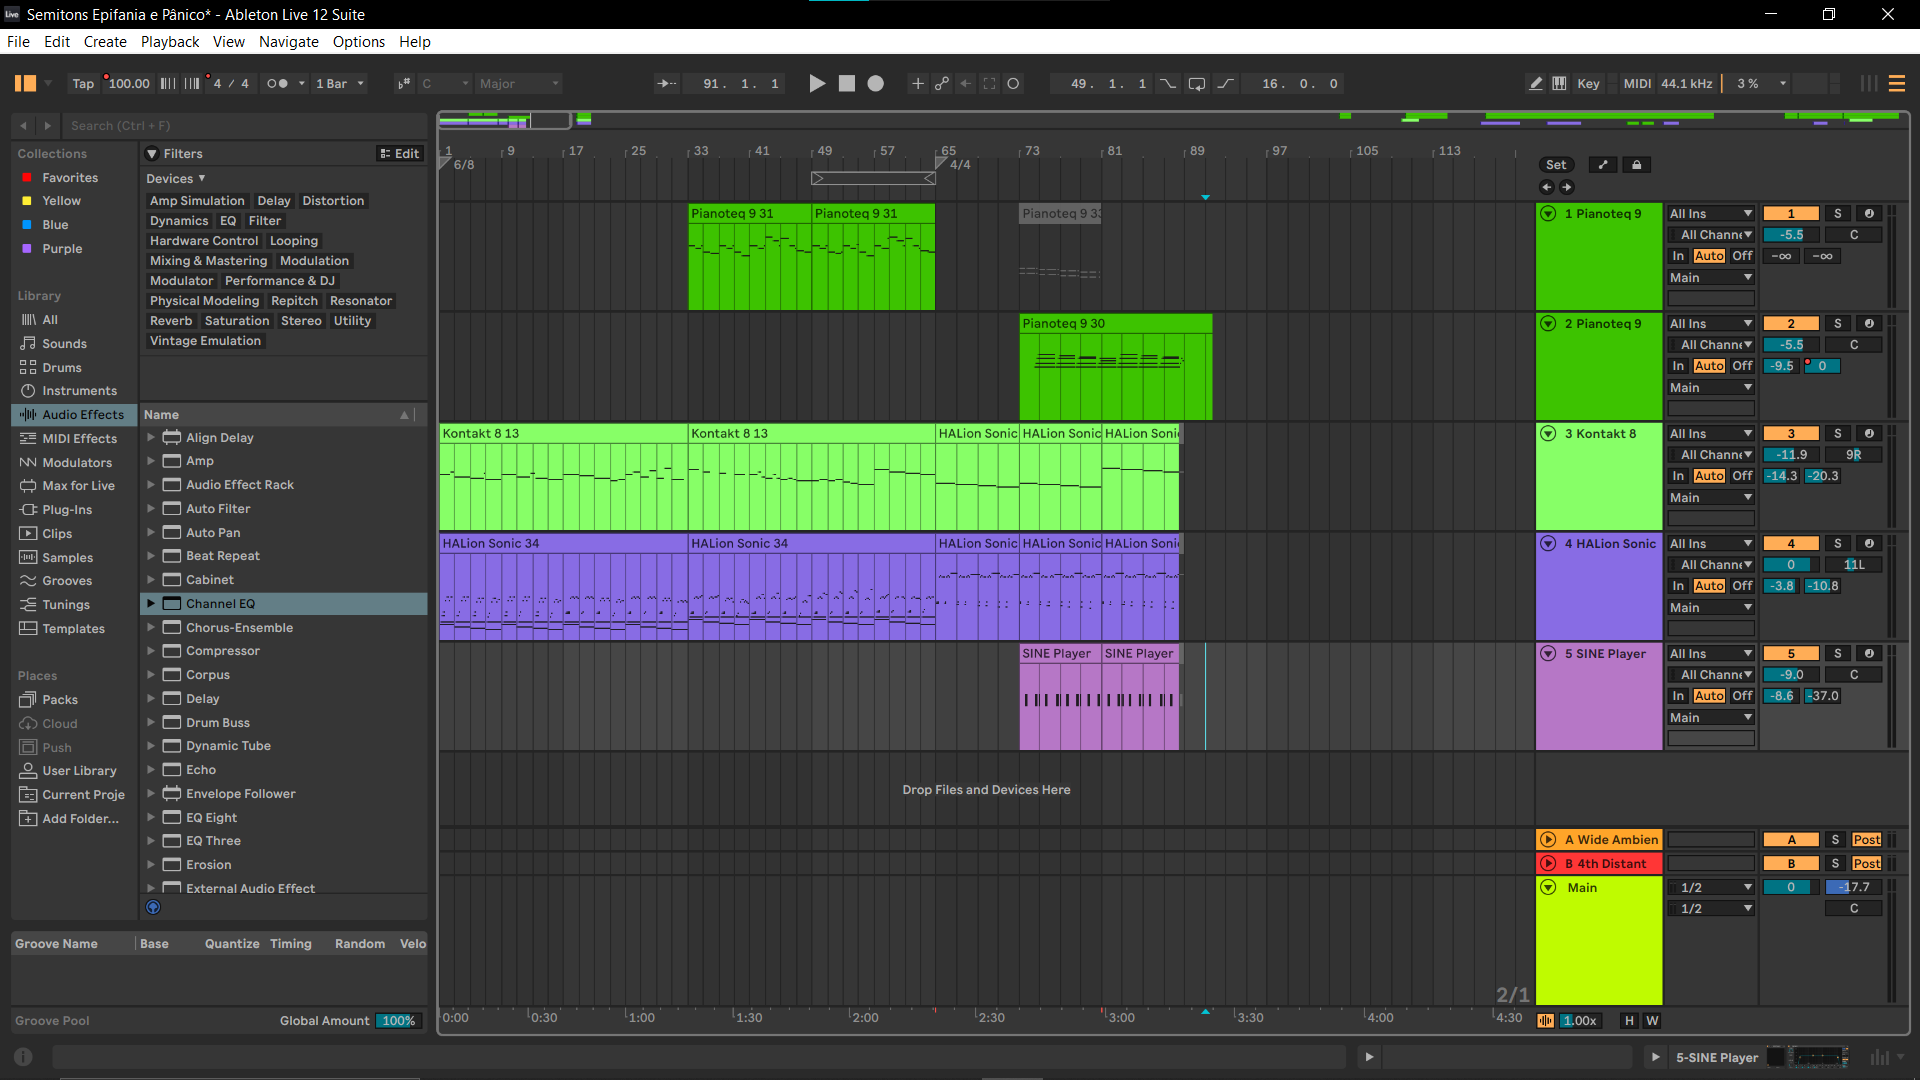Open the Playback menu
Screen dimensions: 1920x1080
pyautogui.click(x=170, y=42)
